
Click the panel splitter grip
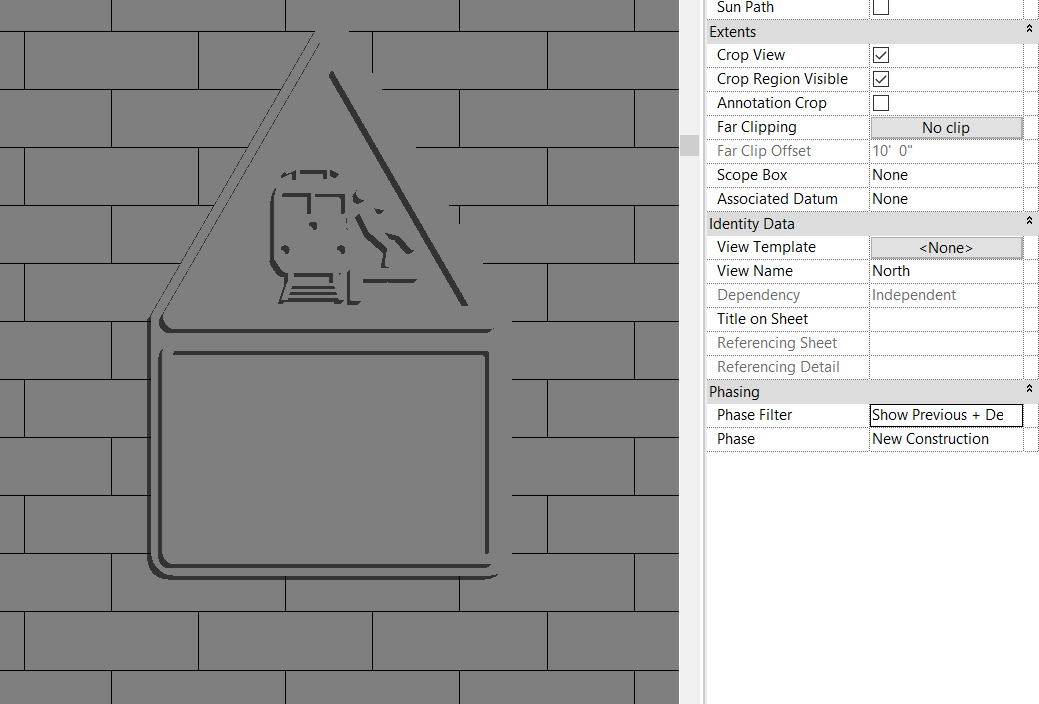coord(689,145)
